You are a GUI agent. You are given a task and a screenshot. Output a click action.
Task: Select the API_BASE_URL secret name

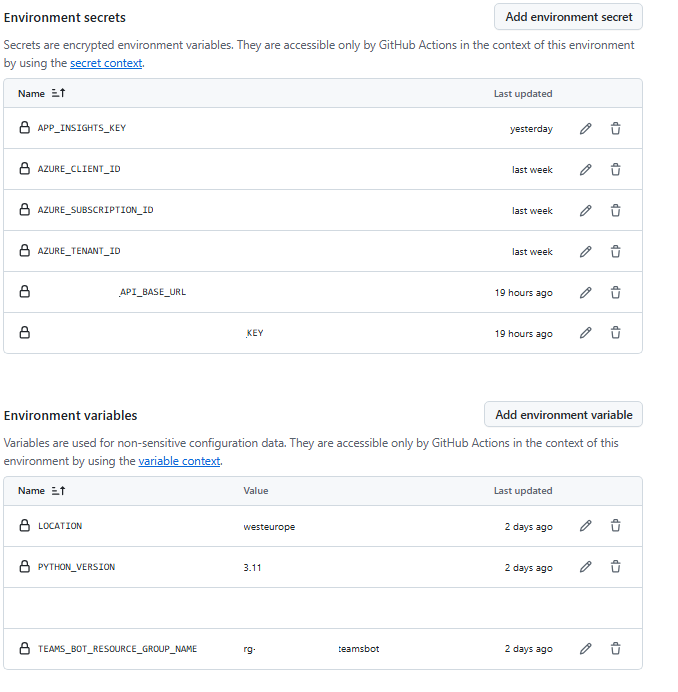click(153, 292)
